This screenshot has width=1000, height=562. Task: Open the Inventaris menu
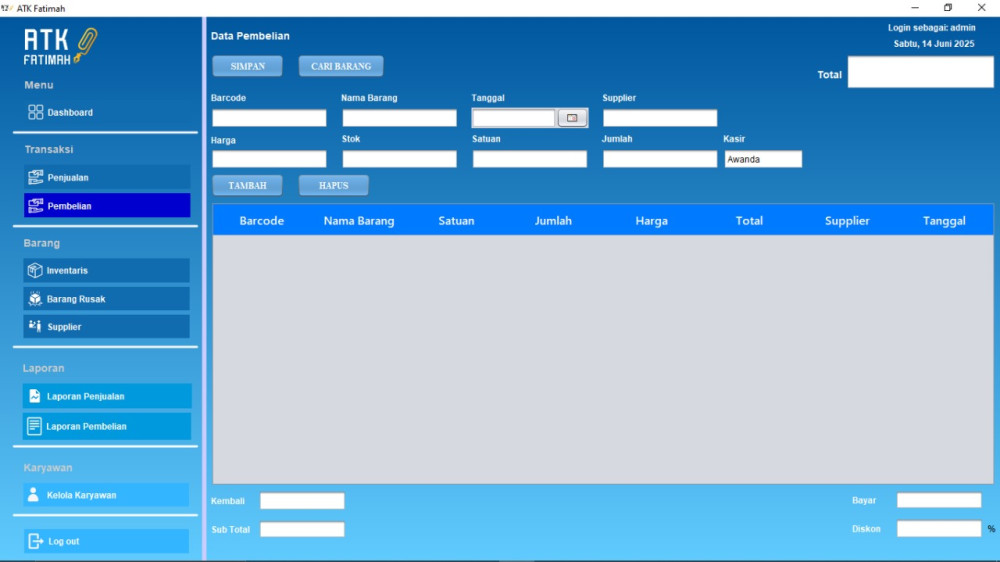(107, 270)
